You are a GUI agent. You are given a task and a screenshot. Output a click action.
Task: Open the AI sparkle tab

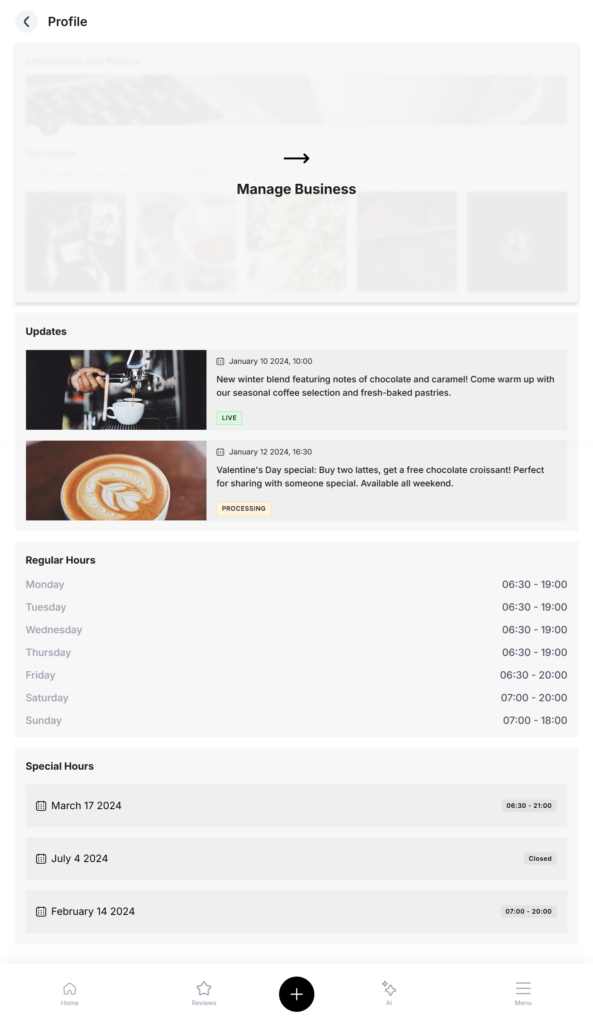point(389,993)
